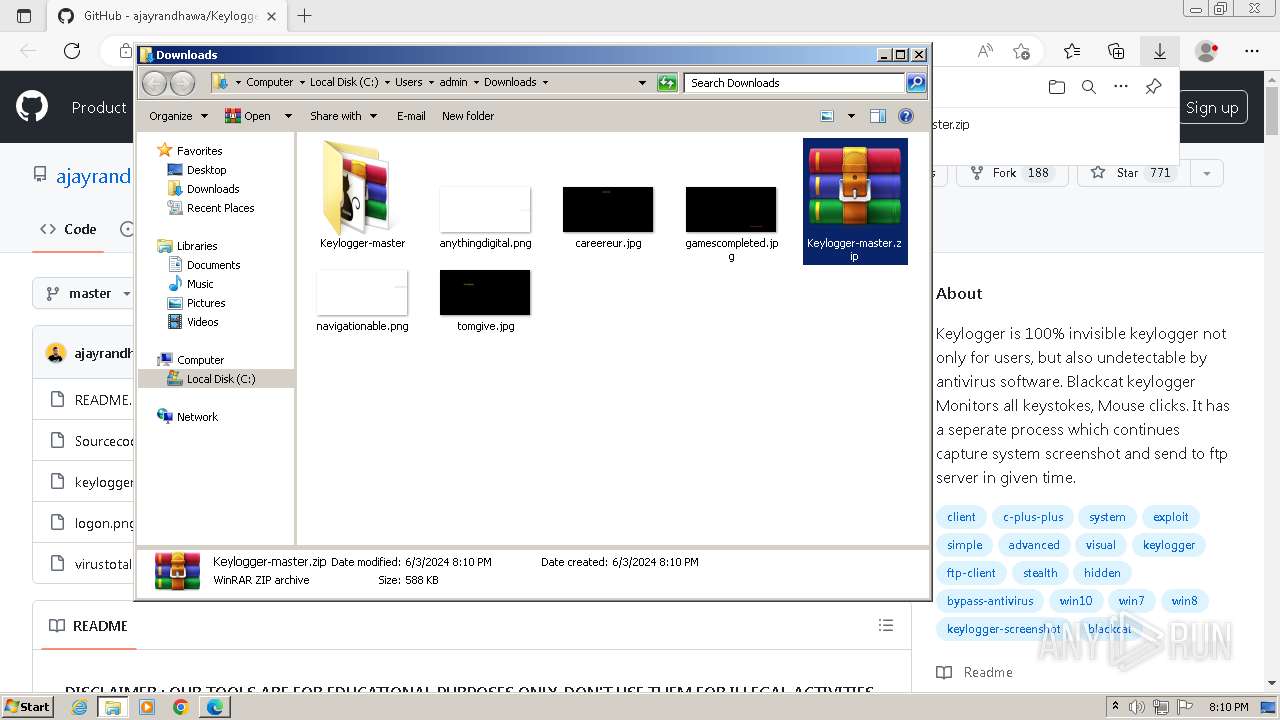Image resolution: width=1280 pixels, height=720 pixels.
Task: Open the Windows Start menu
Action: [28, 706]
